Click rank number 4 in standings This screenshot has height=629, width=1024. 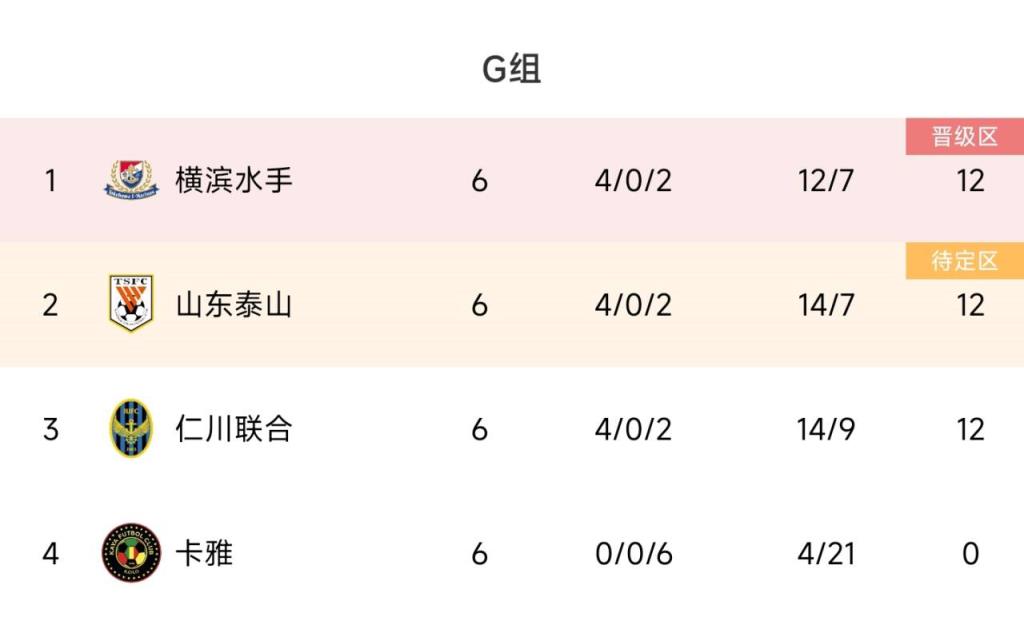click(x=50, y=553)
